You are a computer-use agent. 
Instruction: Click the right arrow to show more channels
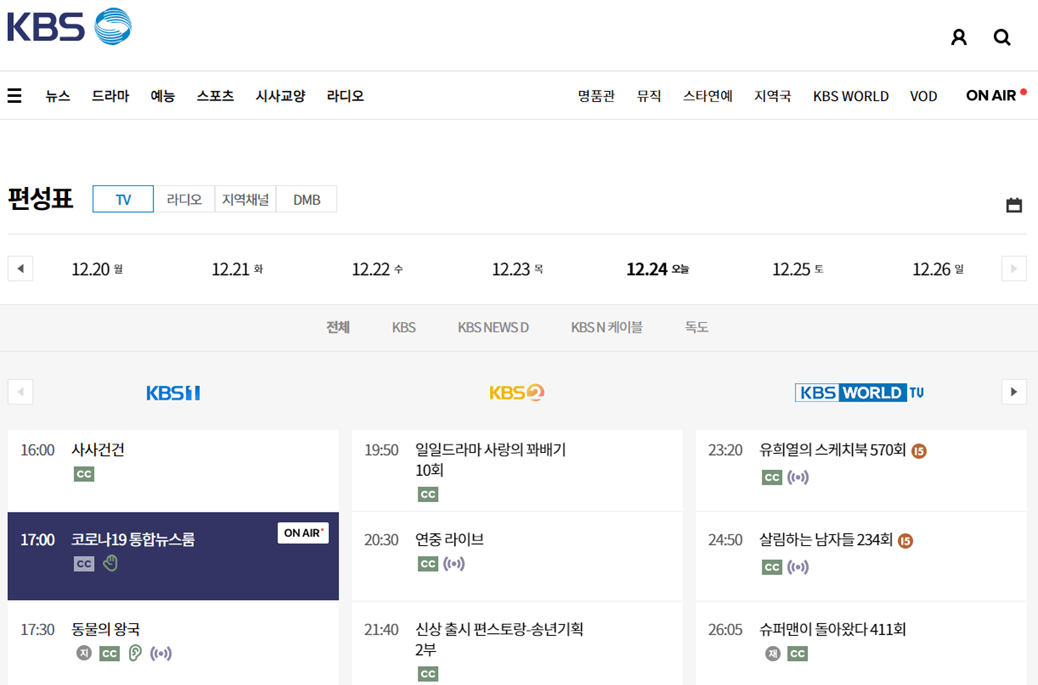tap(1013, 390)
